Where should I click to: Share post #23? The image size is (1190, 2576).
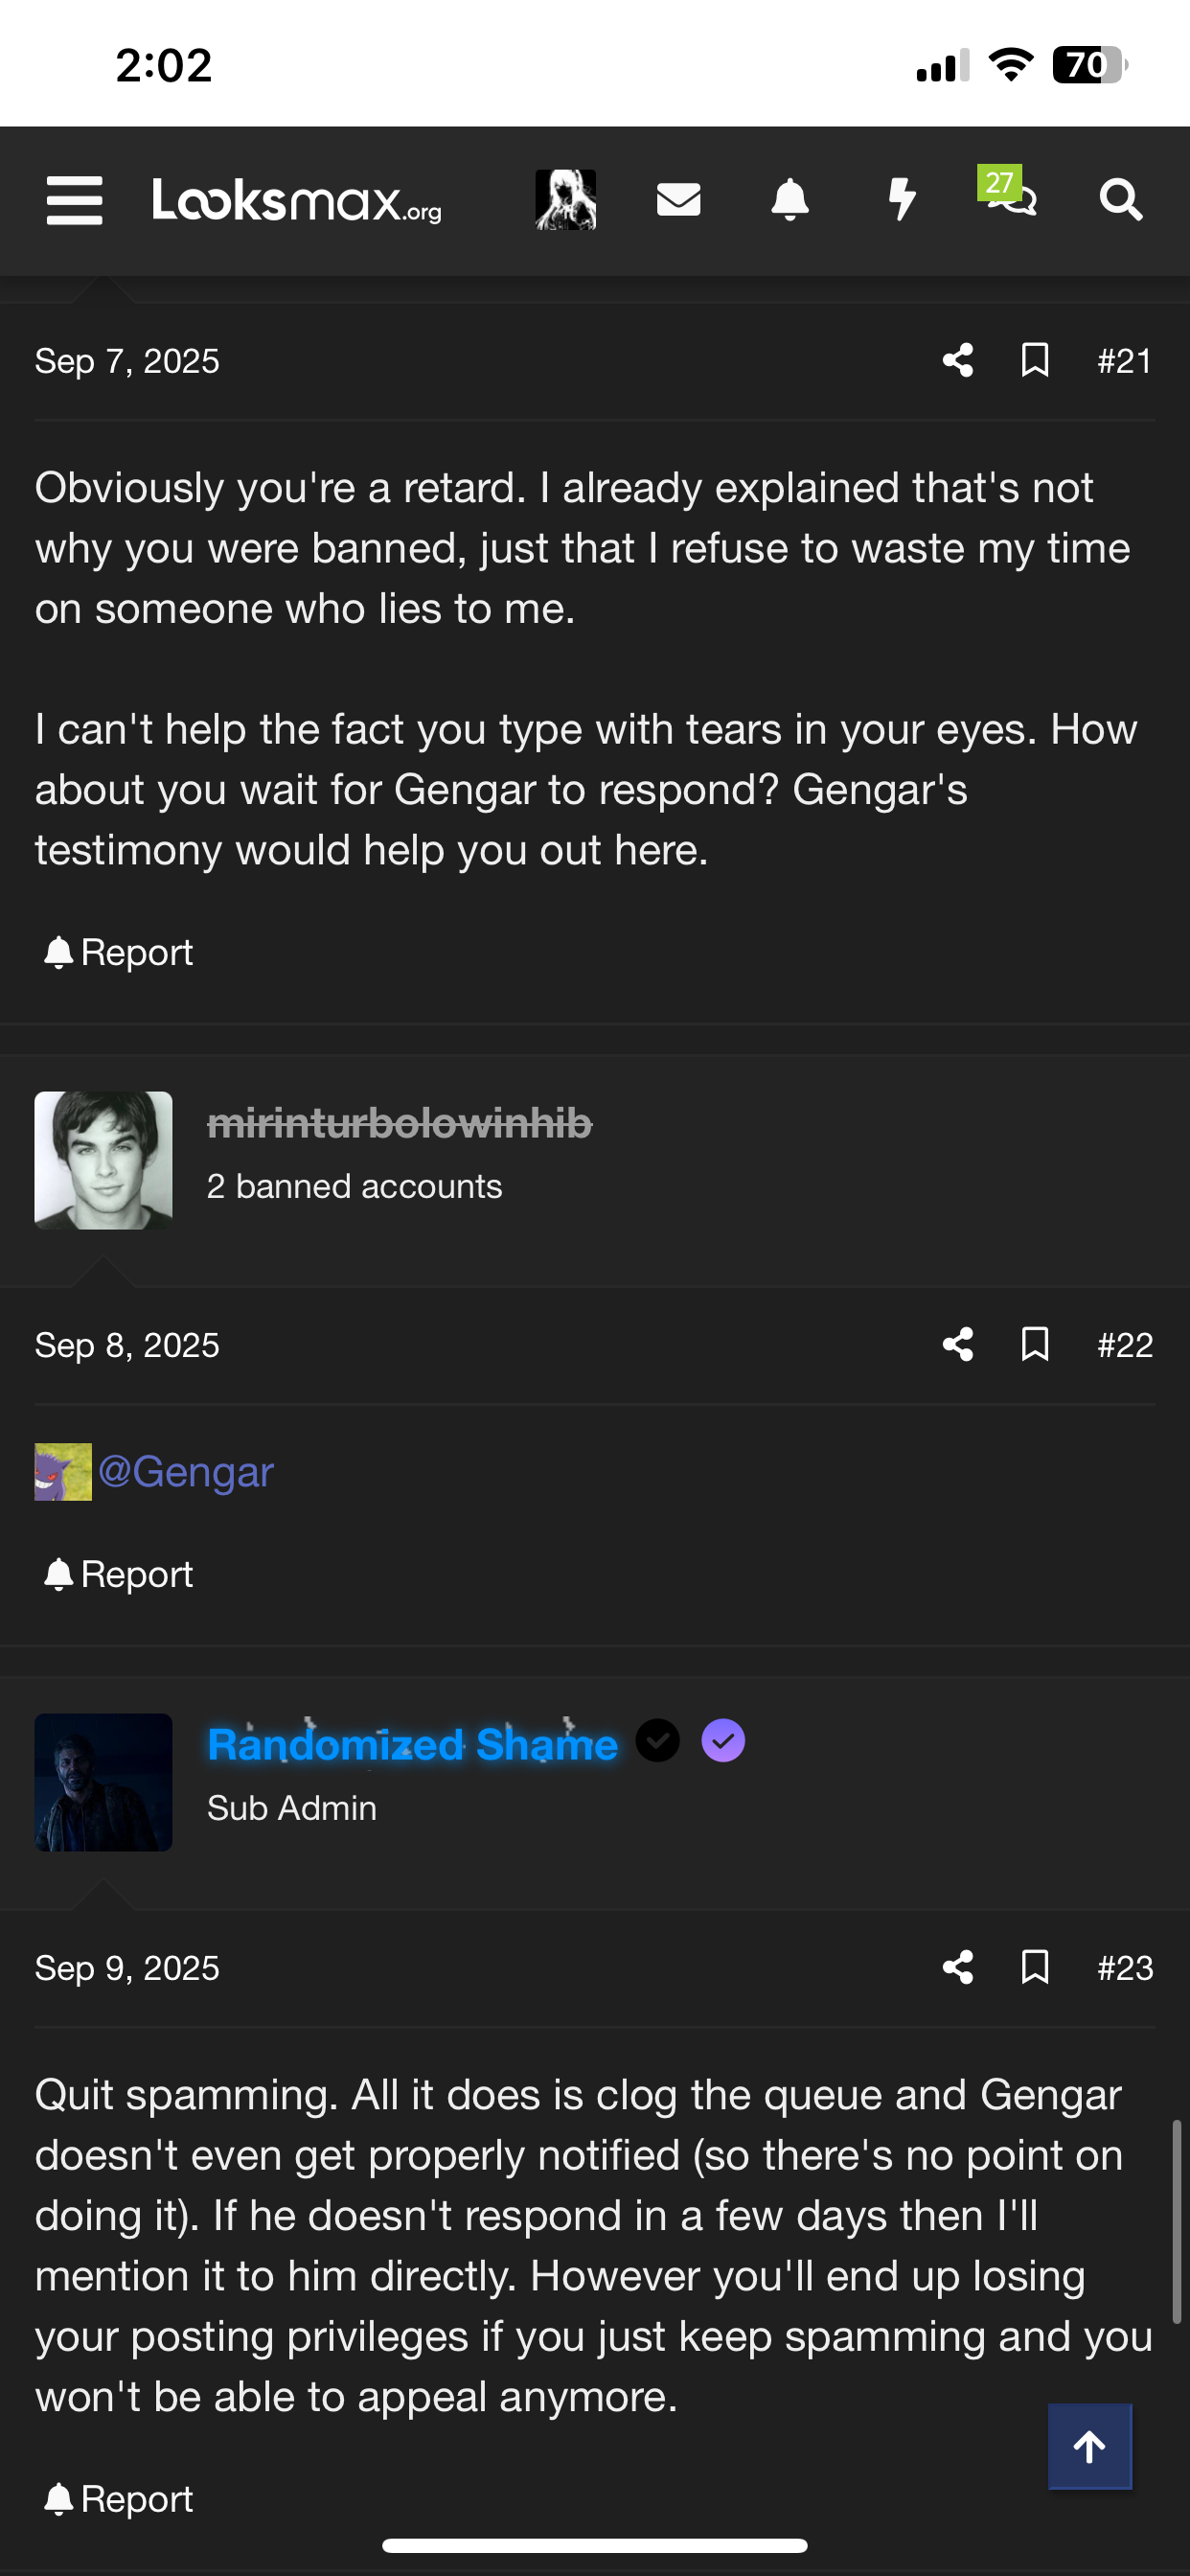point(957,1967)
